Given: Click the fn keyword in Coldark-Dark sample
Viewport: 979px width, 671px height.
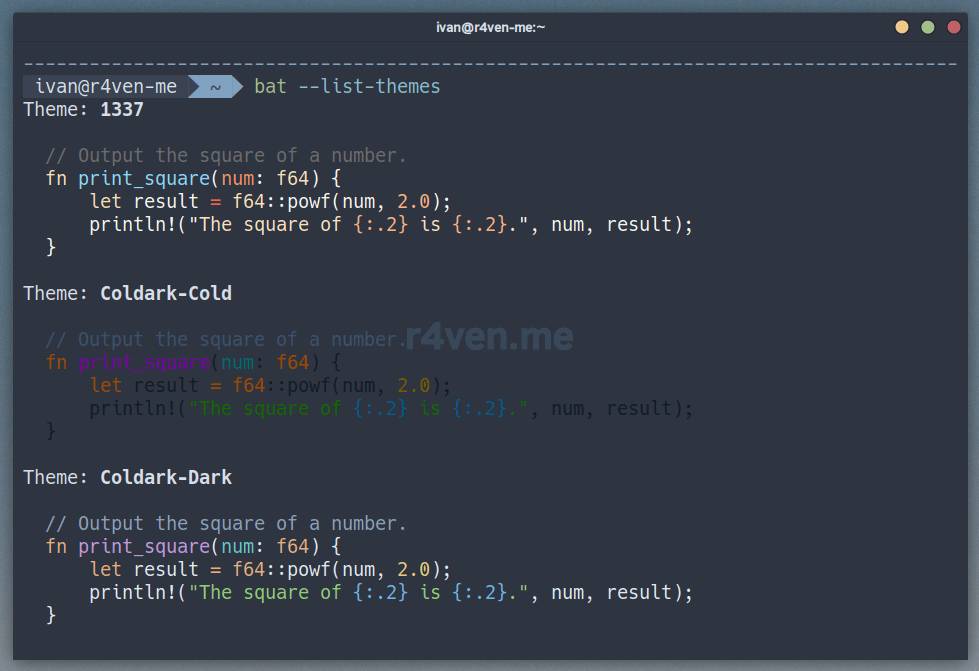Looking at the screenshot, I should click(56, 547).
